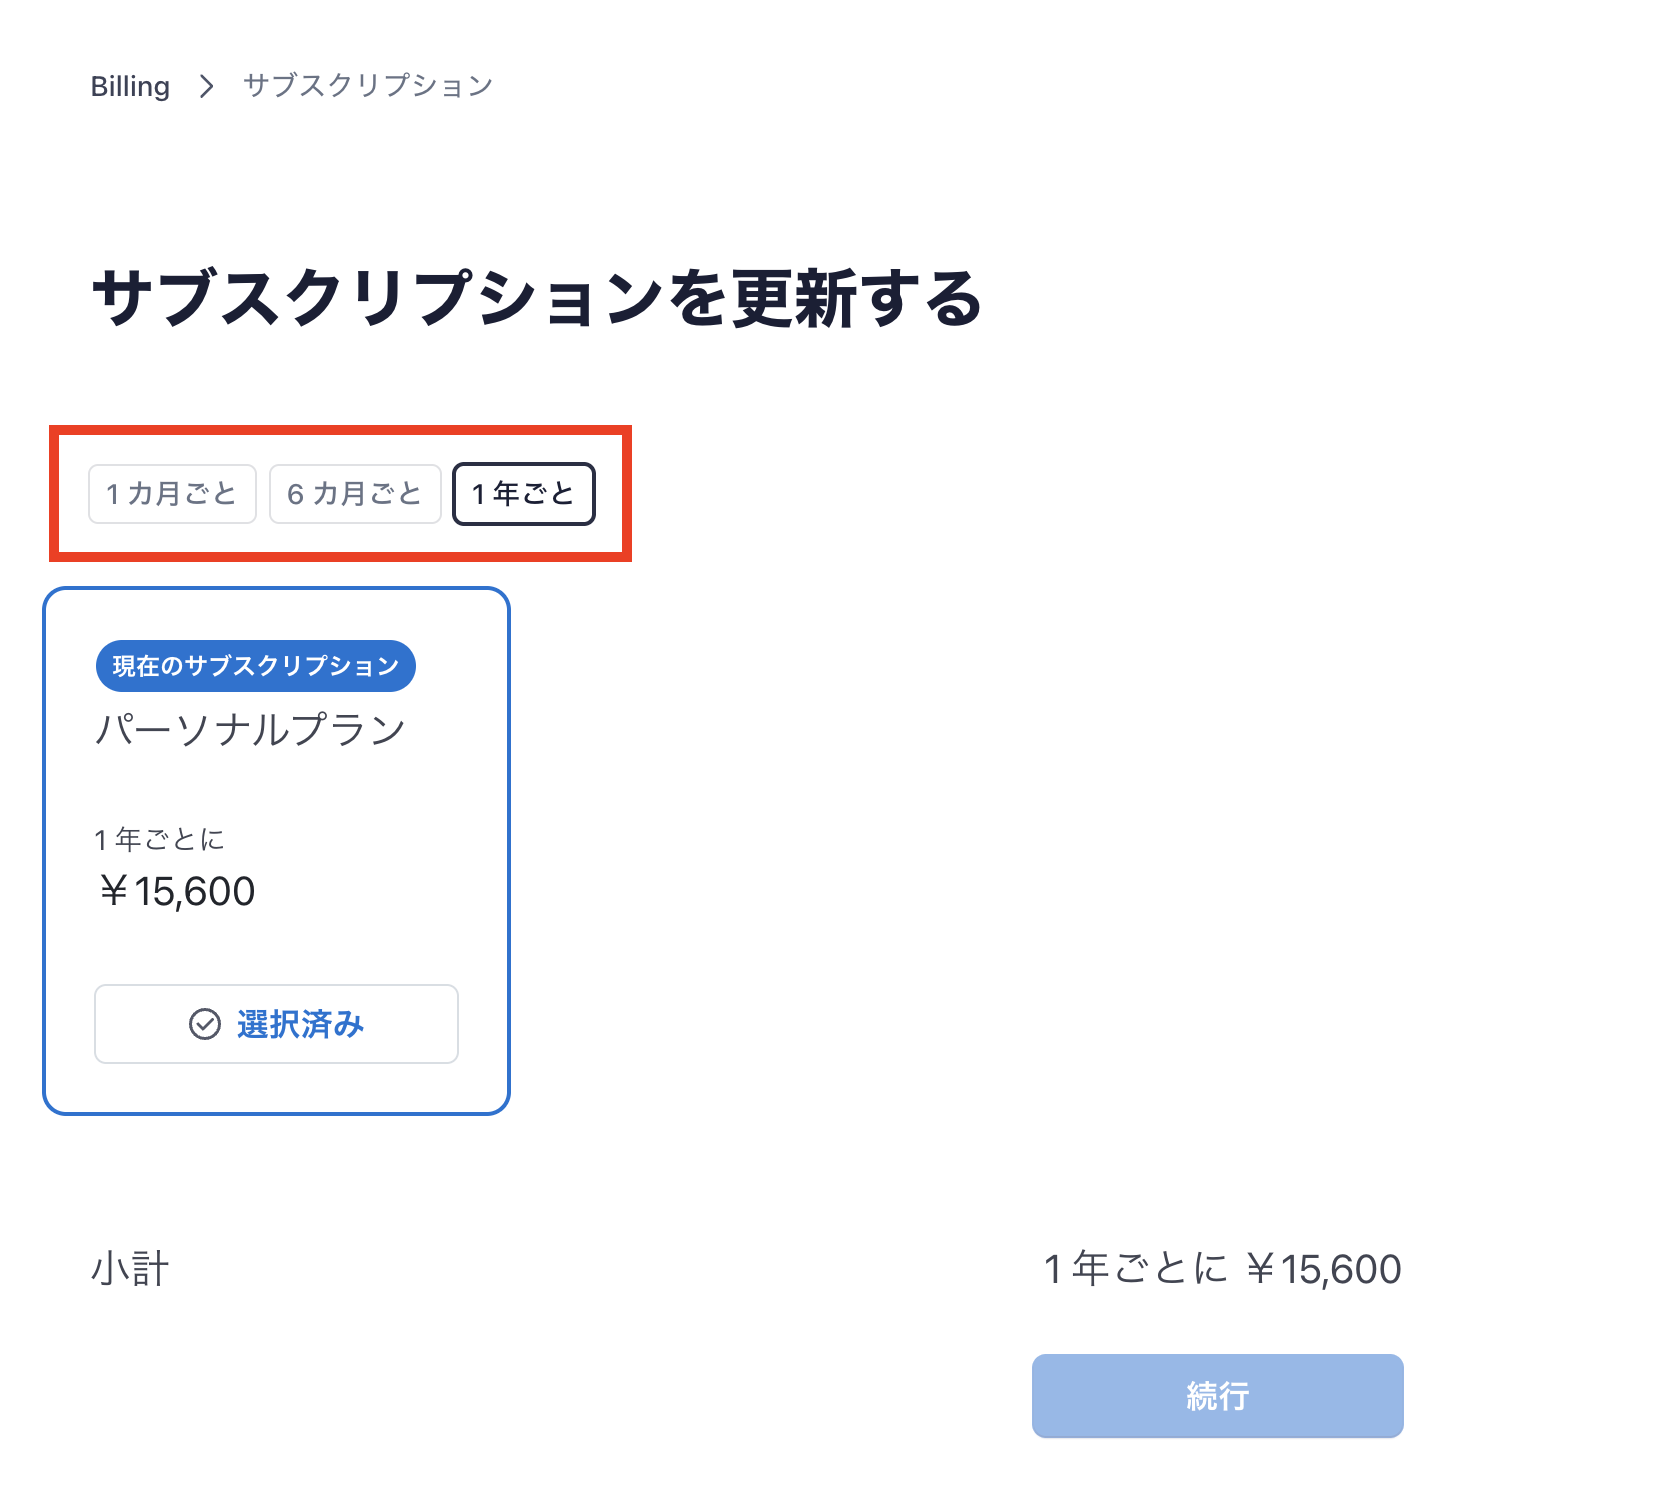Screen dimensions: 1668x1486
Task: Click the 続行 continue button
Action: tap(1218, 1396)
